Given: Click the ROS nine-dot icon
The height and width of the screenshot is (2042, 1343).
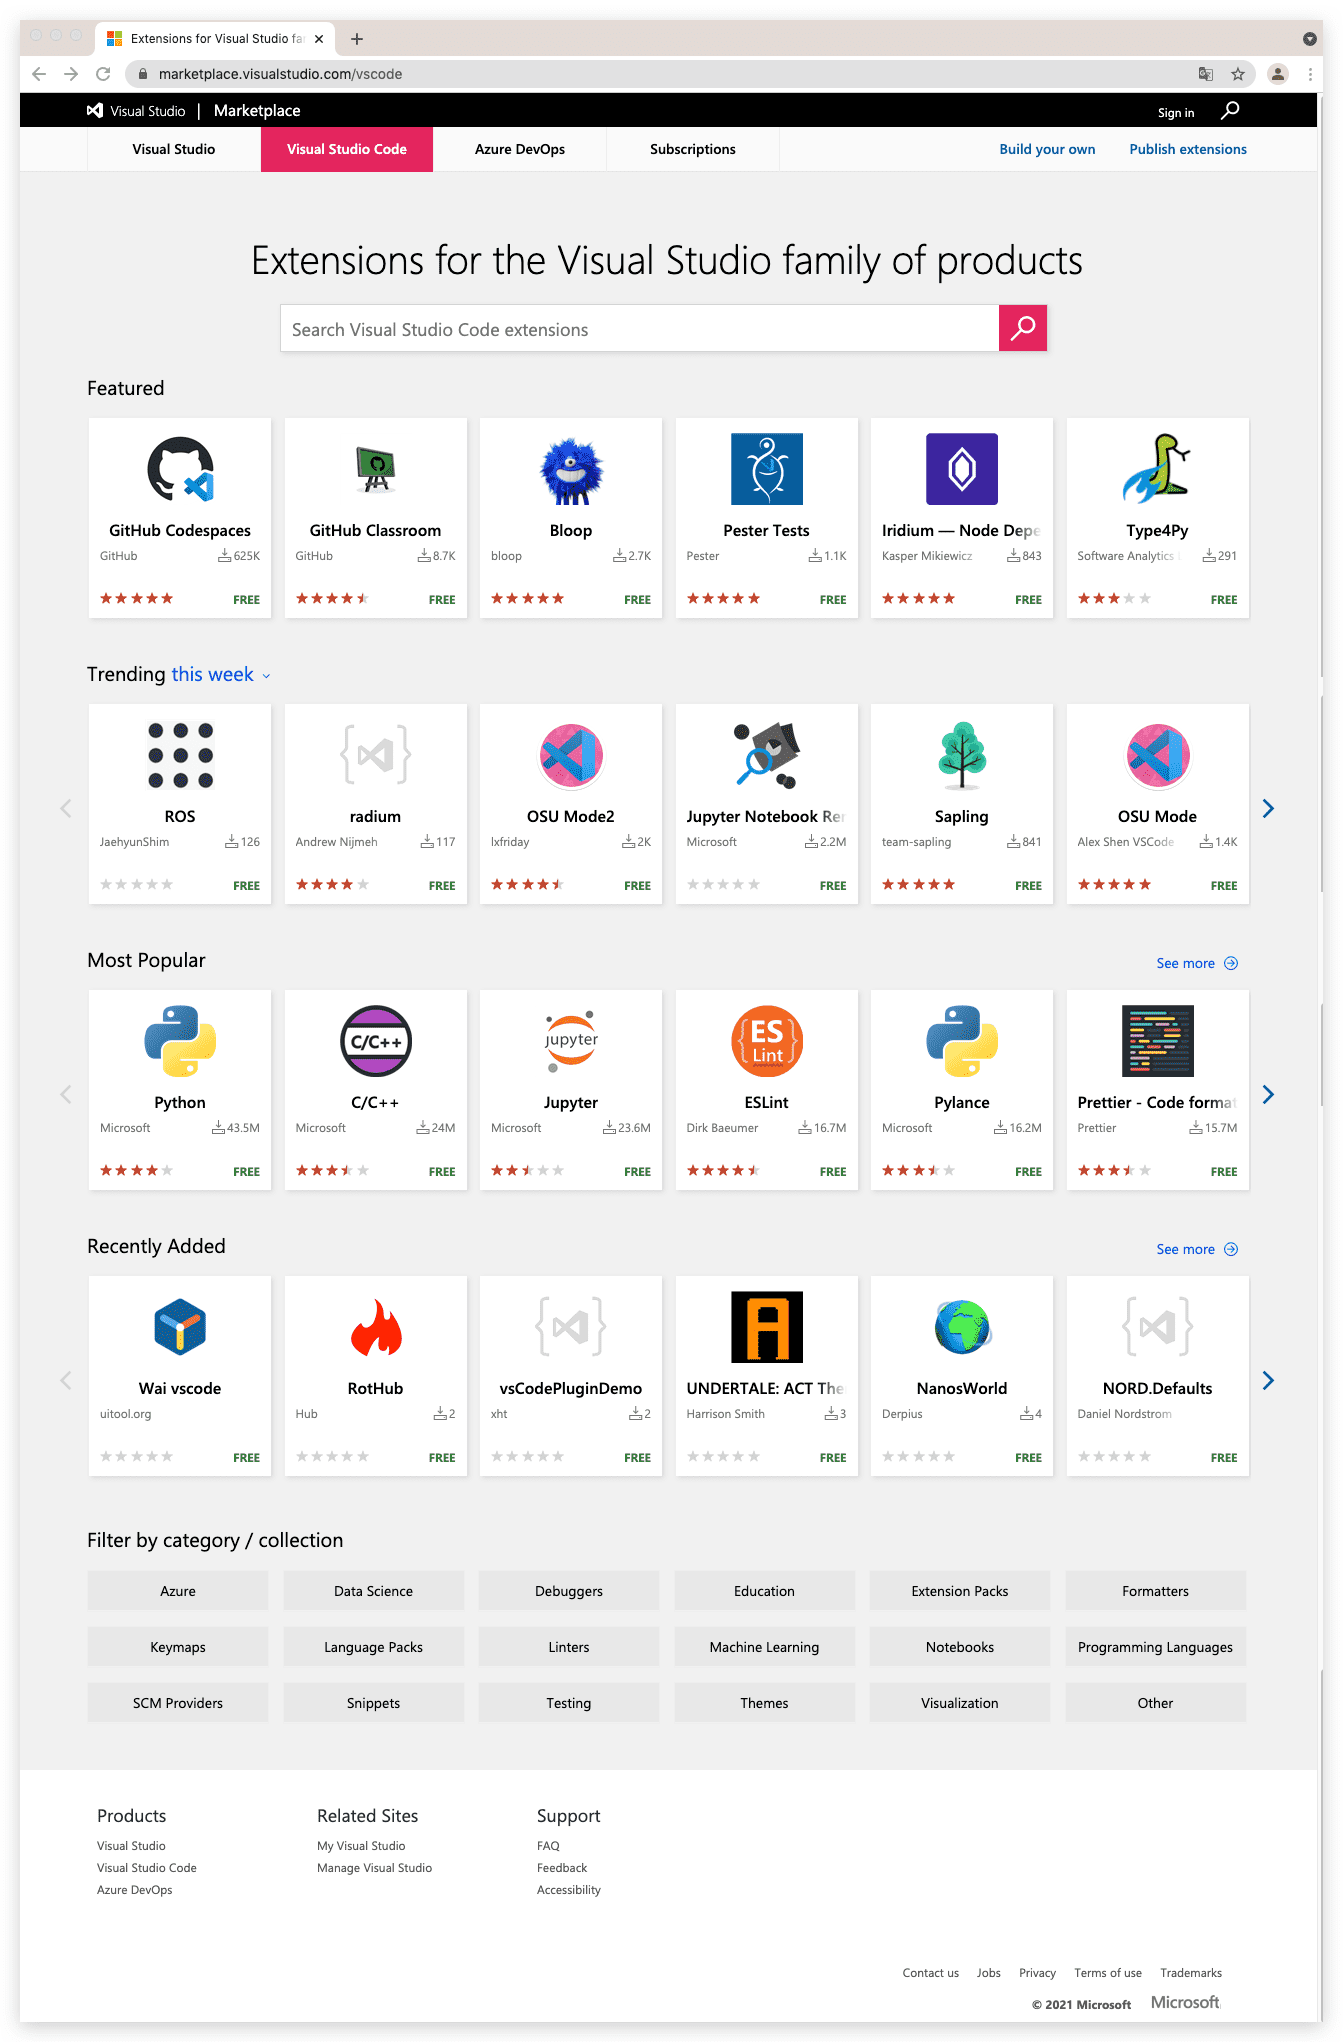Looking at the screenshot, I should [180, 755].
